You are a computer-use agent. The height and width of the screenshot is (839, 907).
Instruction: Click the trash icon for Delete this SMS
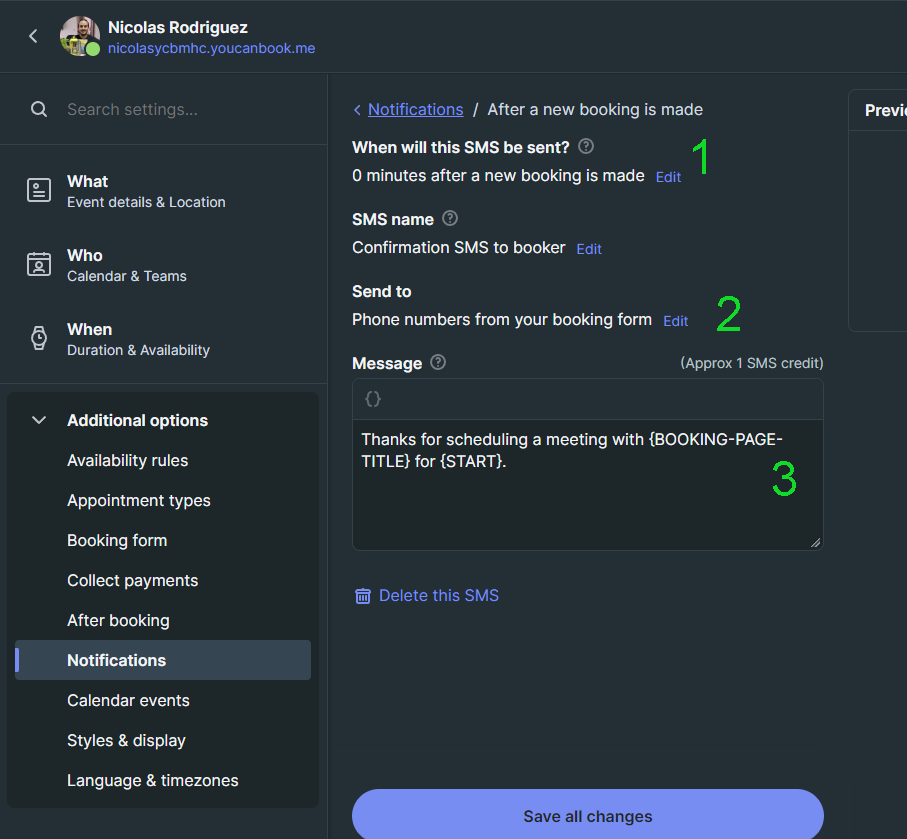coord(363,596)
